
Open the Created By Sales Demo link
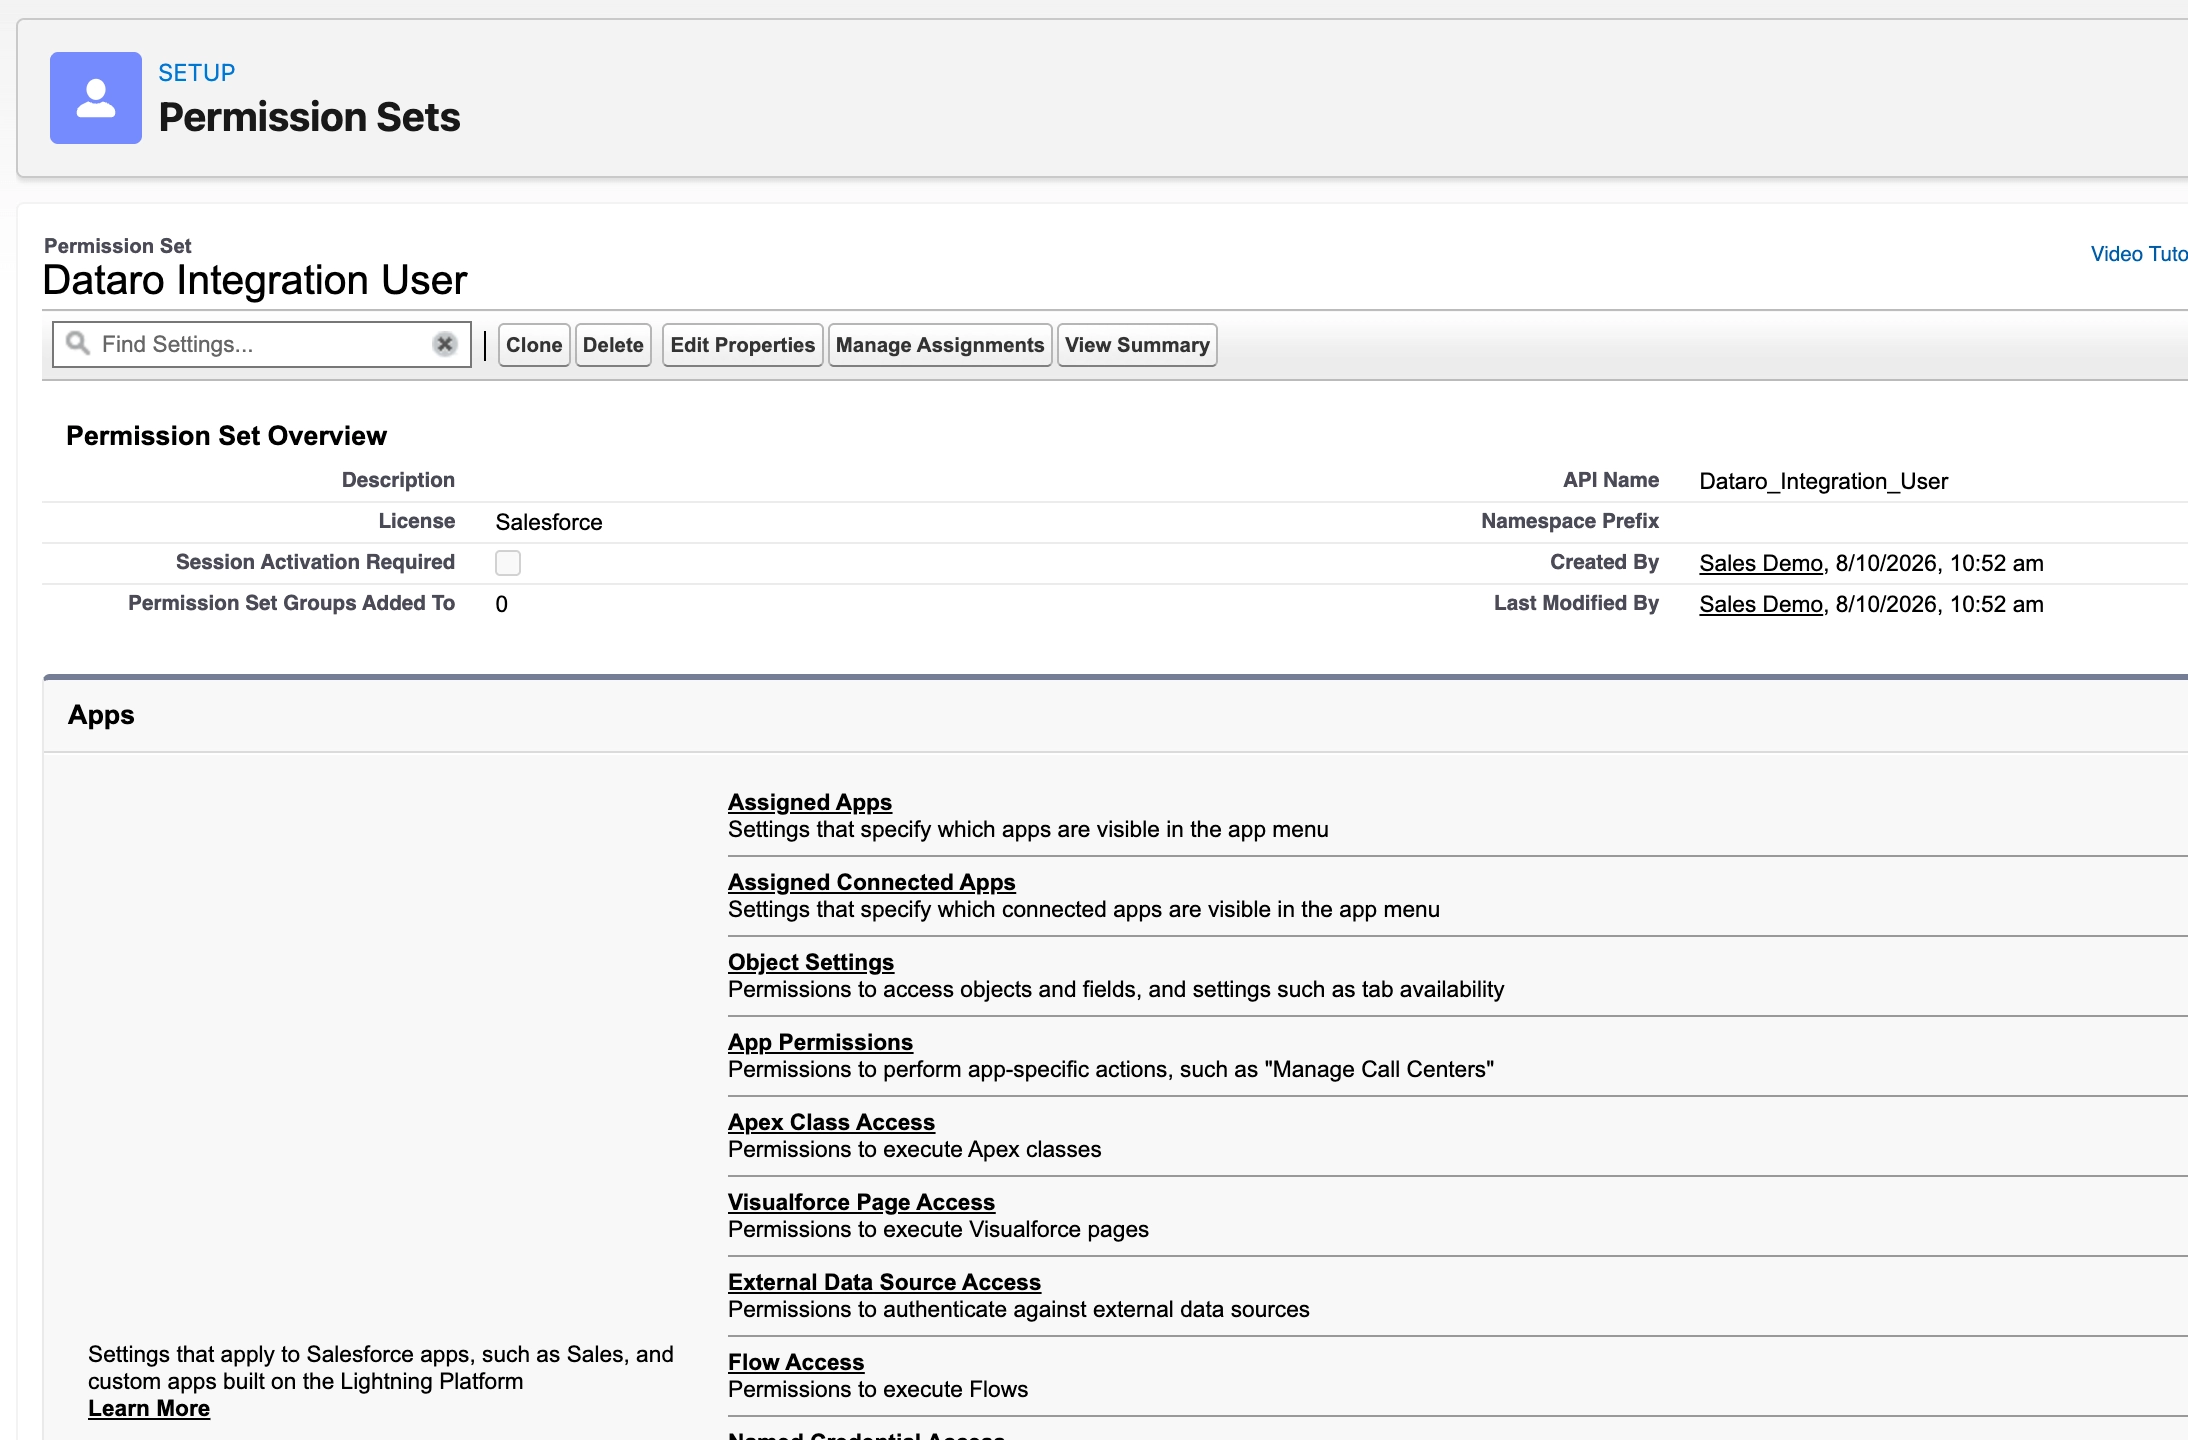click(1761, 563)
